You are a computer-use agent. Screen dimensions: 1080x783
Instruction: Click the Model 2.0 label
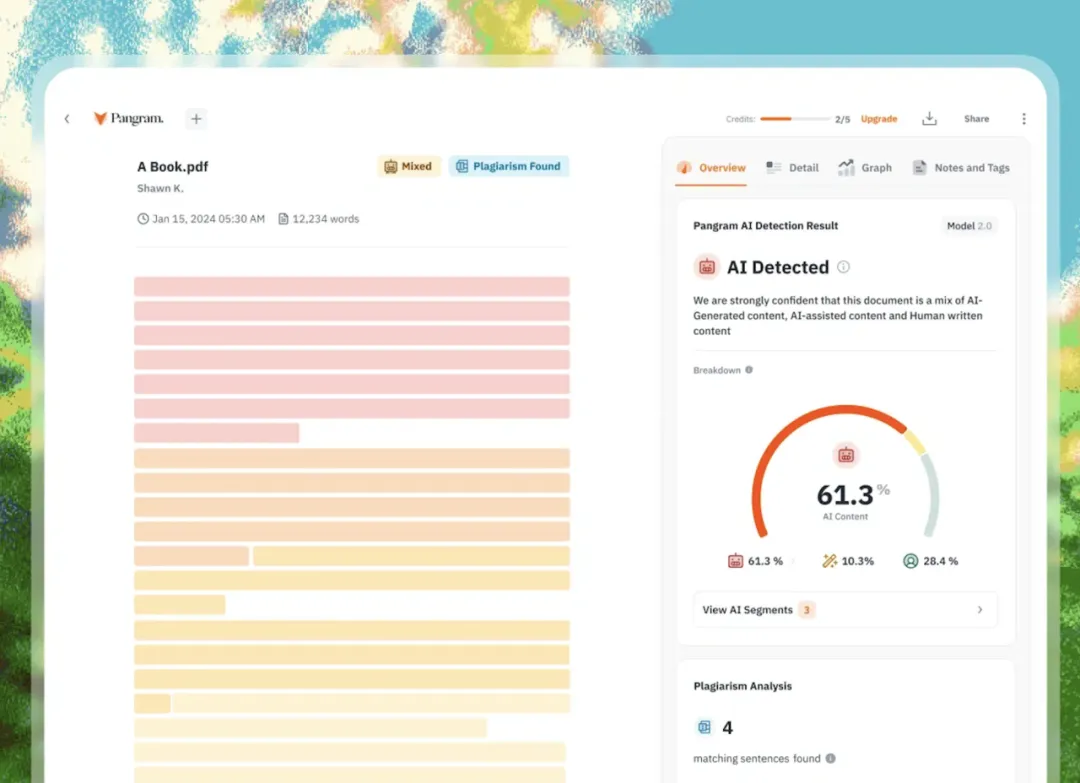pyautogui.click(x=969, y=226)
